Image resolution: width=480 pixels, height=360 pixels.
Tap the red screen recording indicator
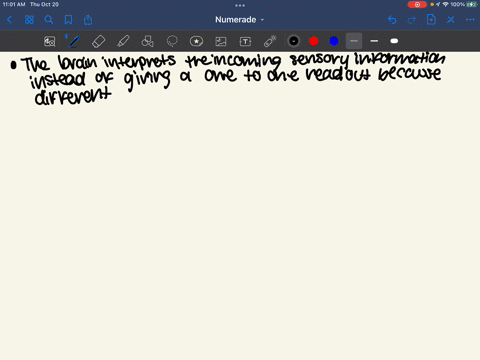click(x=417, y=4)
